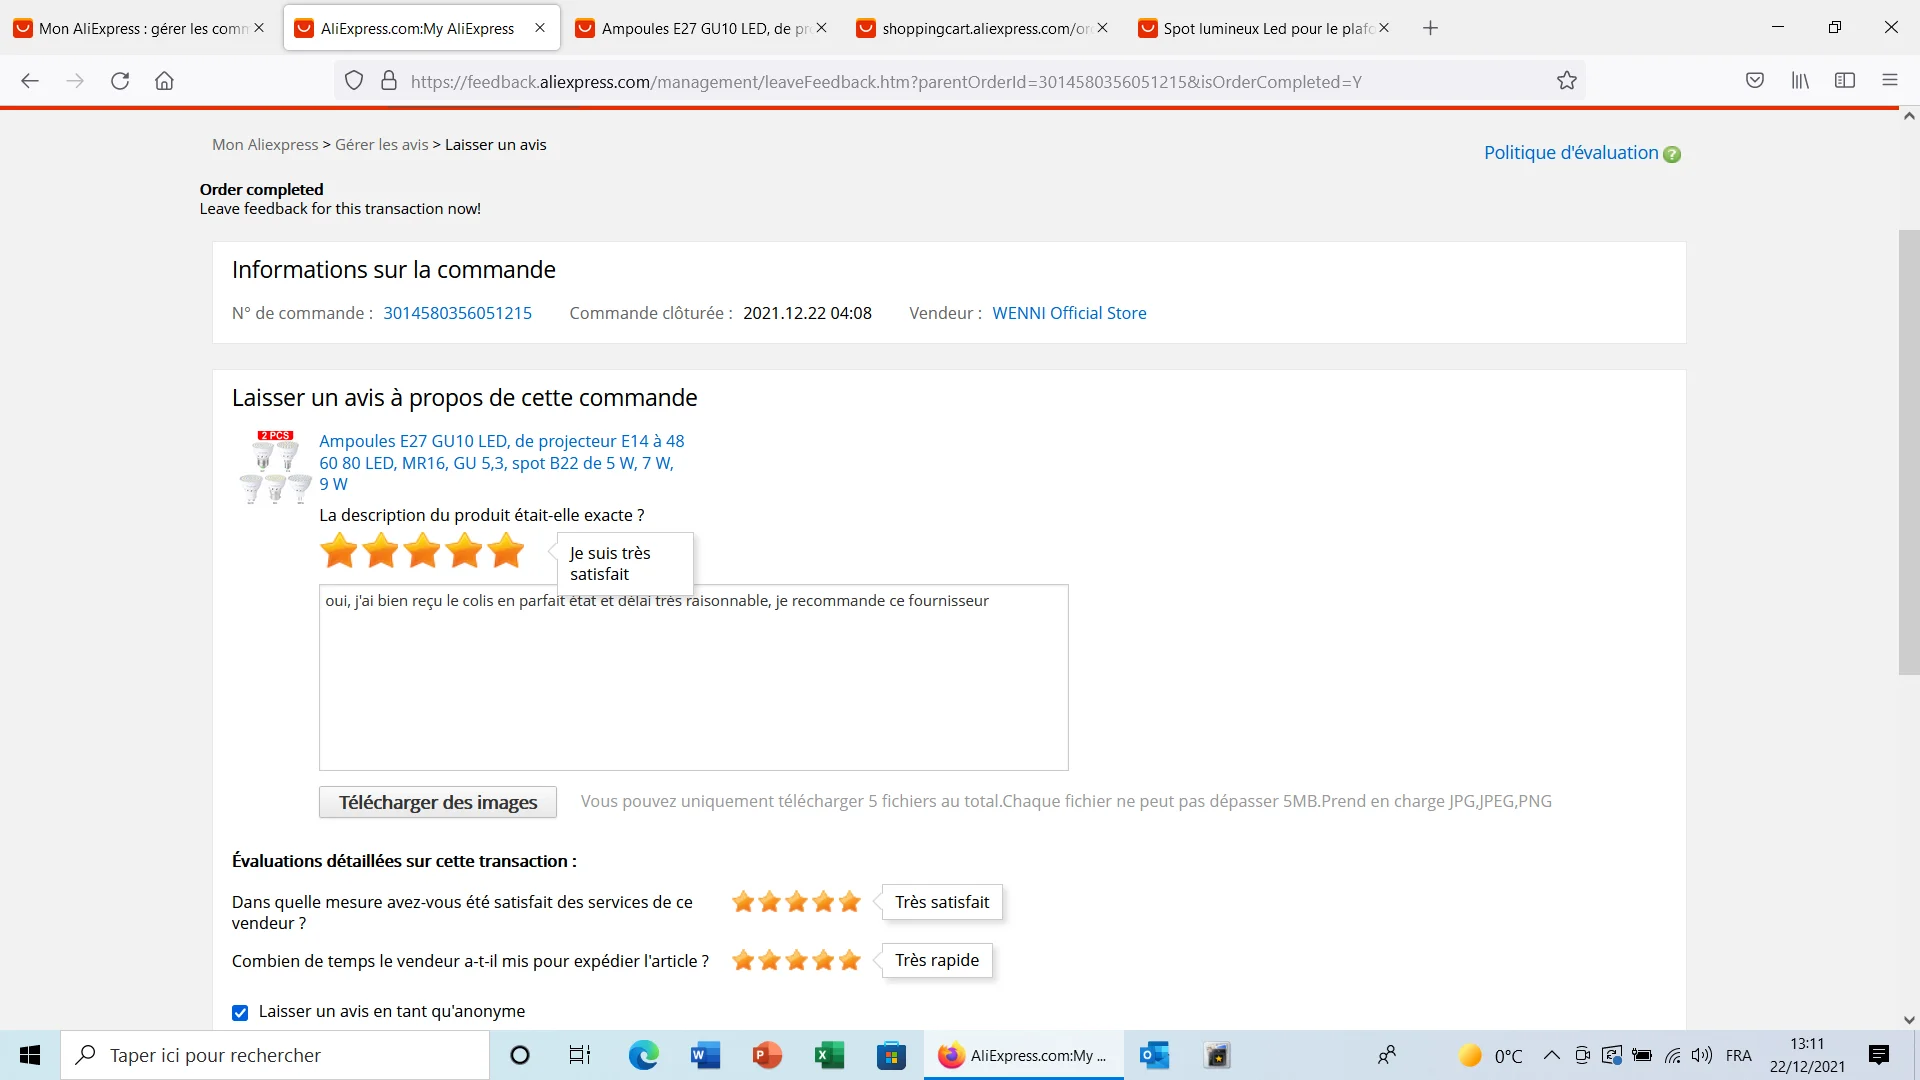Image resolution: width=1920 pixels, height=1080 pixels.
Task: Click green help icon next to Politique d'évaluation
Action: pyautogui.click(x=1672, y=154)
